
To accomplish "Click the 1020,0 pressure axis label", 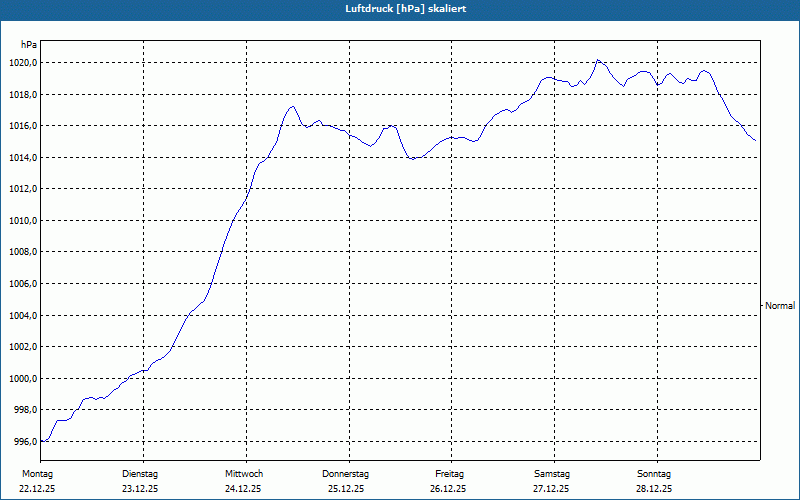I will pyautogui.click(x=22, y=63).
